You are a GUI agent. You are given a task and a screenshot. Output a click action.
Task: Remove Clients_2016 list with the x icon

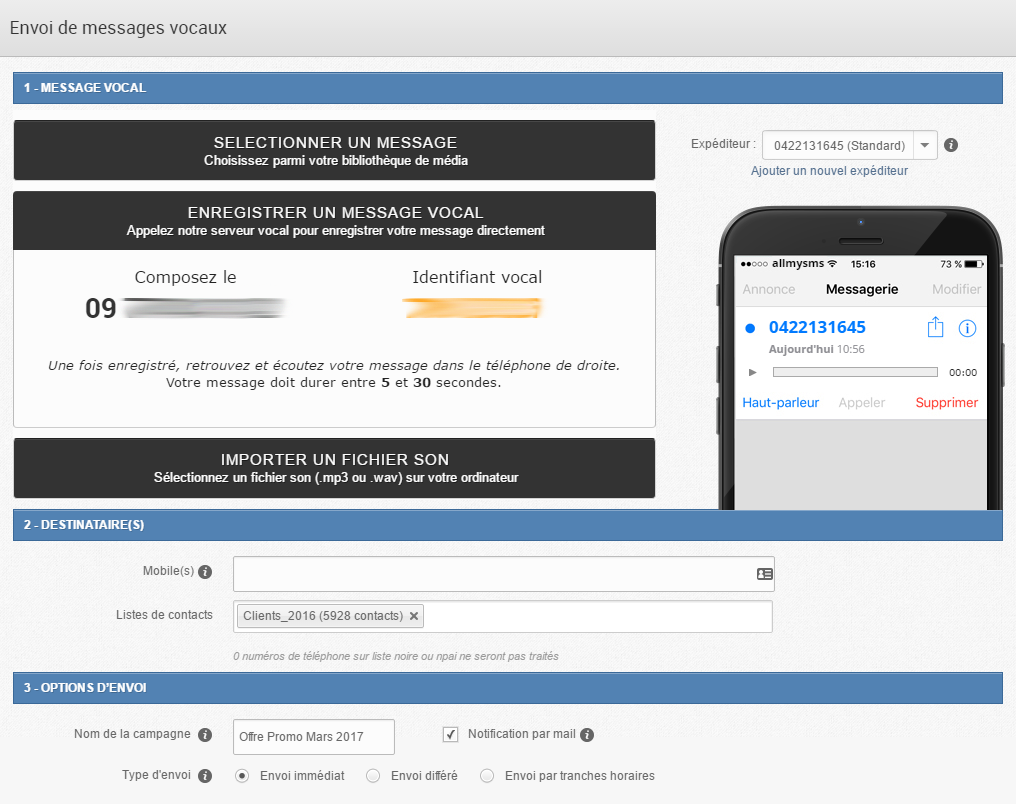pyautogui.click(x=414, y=615)
